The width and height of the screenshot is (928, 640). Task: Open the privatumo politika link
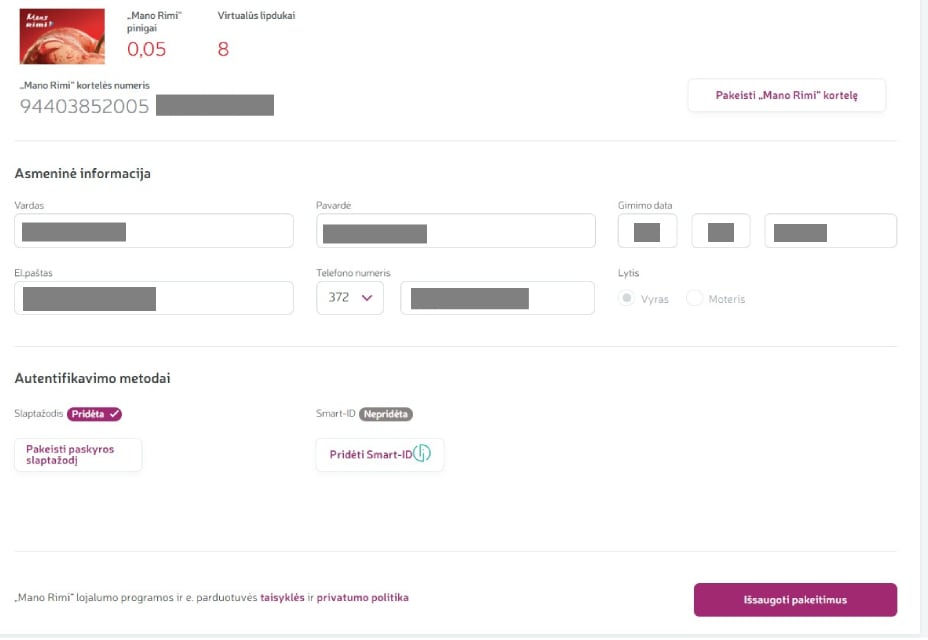click(362, 598)
